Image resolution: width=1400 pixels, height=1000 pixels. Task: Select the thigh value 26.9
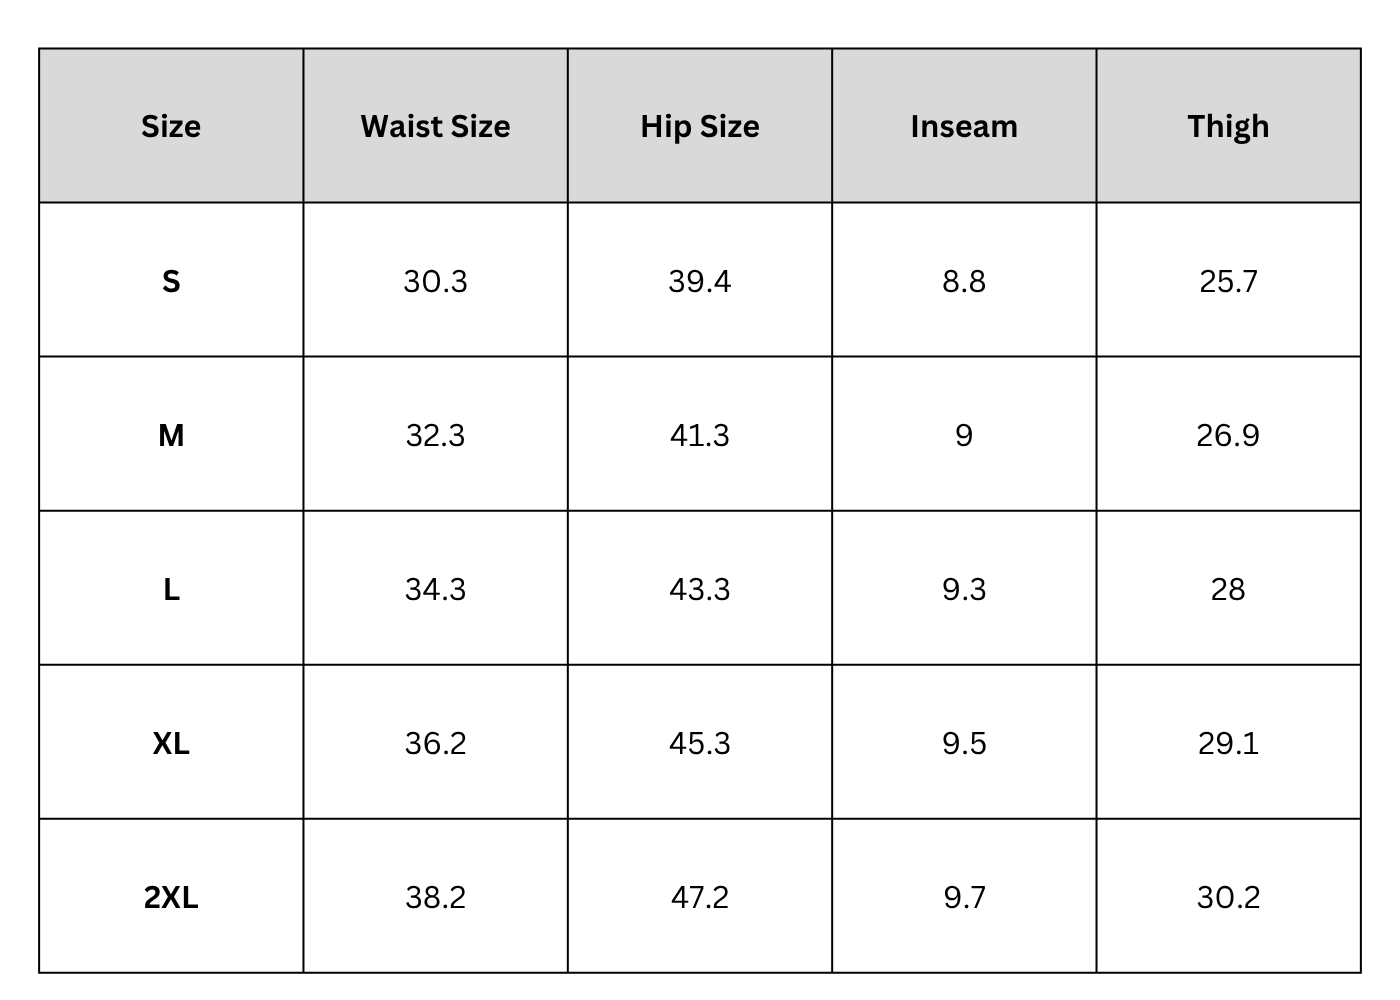pos(1228,435)
